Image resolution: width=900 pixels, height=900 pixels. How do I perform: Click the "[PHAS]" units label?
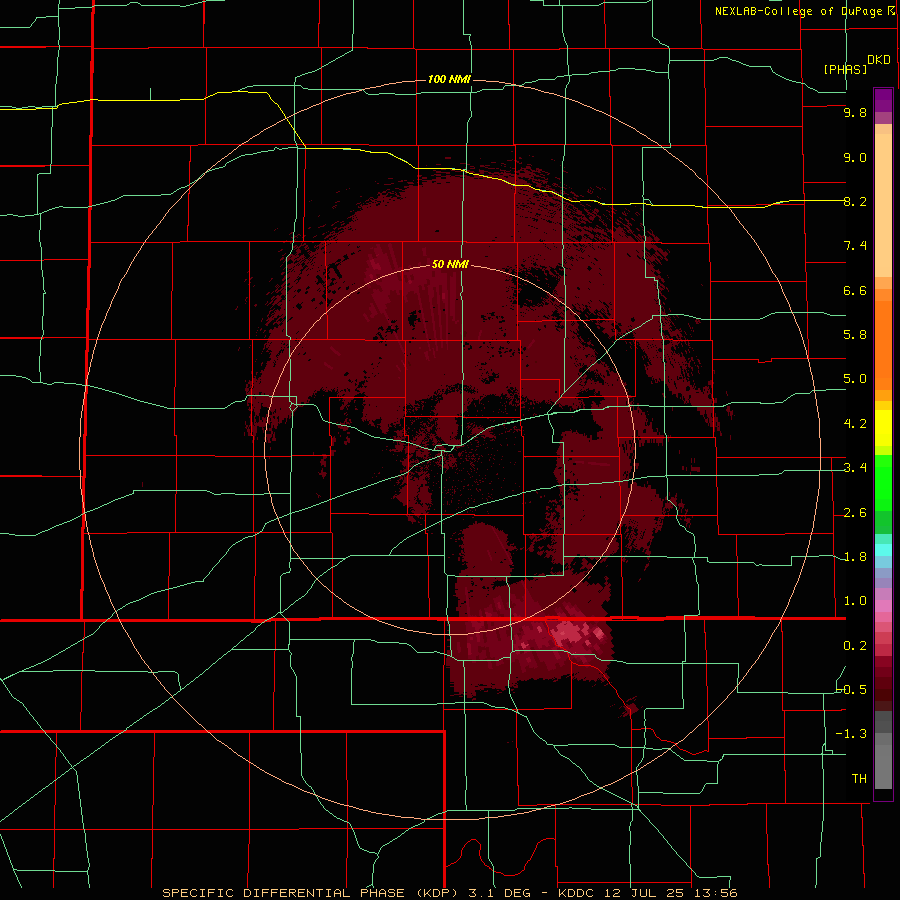pyautogui.click(x=845, y=69)
